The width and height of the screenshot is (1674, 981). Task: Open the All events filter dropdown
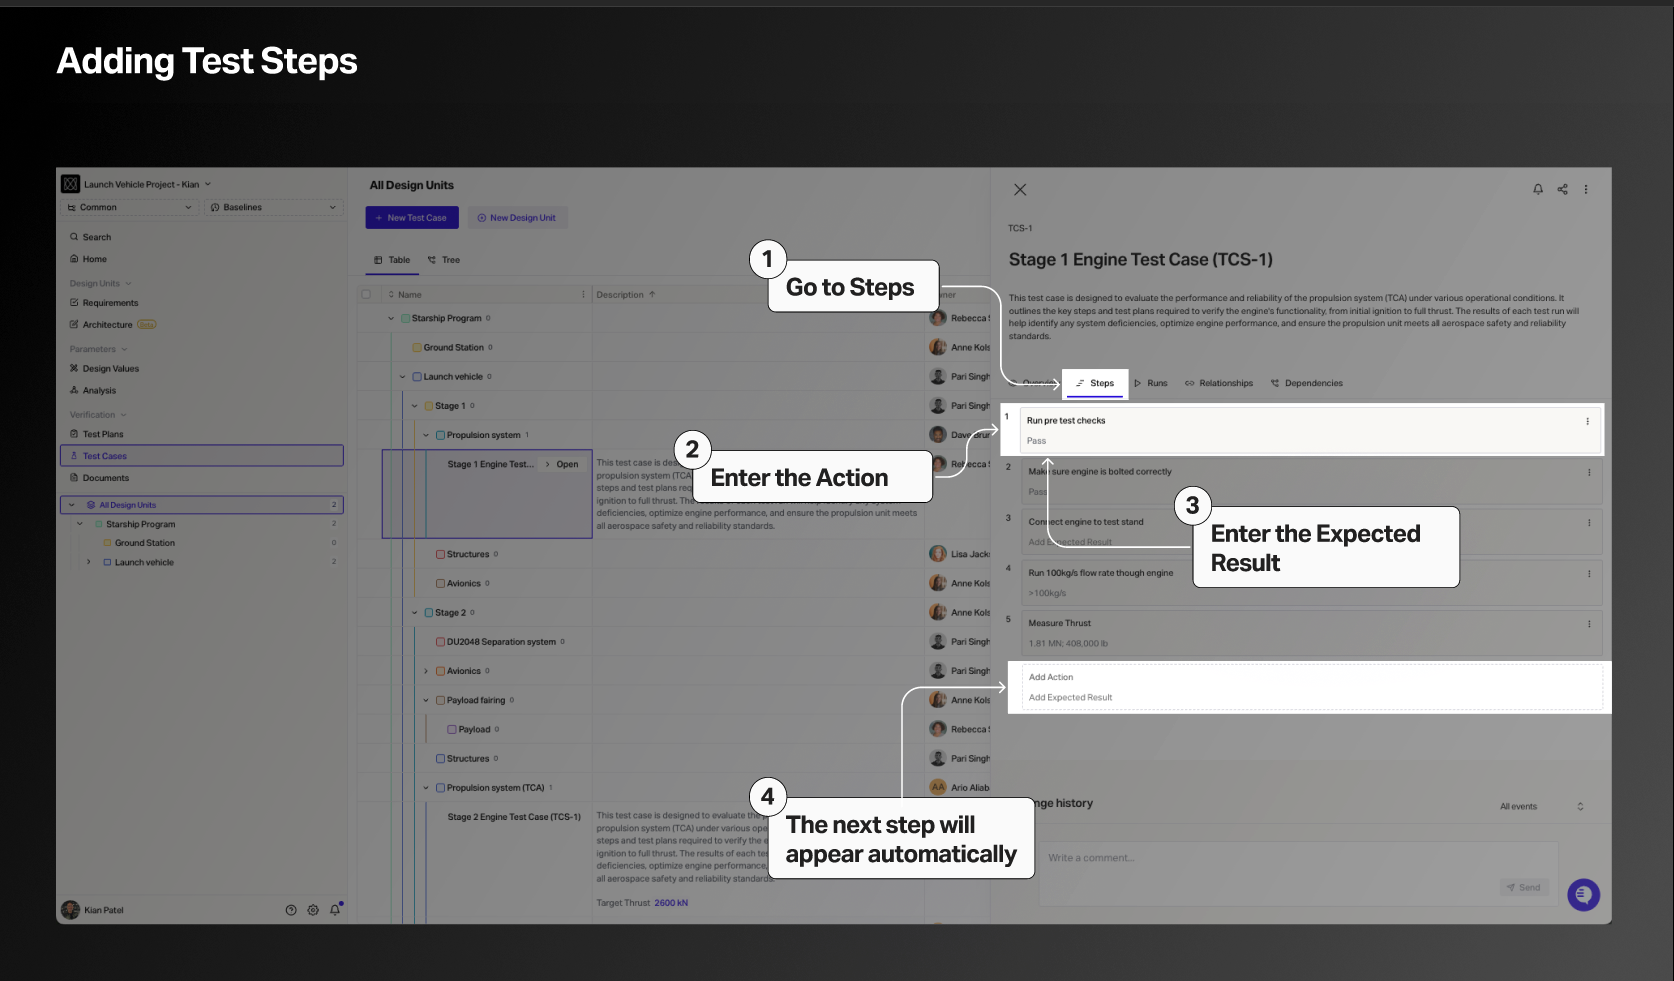click(x=1541, y=806)
